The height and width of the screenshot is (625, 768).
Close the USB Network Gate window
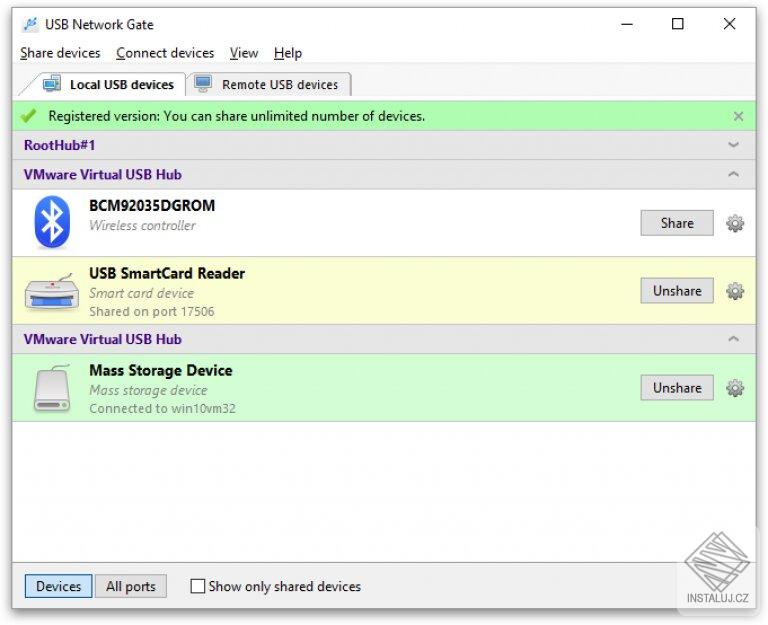(x=729, y=24)
